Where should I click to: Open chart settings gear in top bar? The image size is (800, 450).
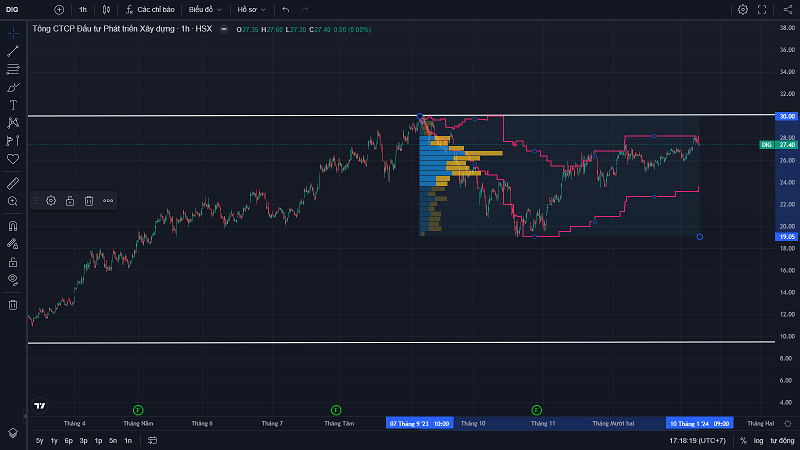click(x=743, y=9)
